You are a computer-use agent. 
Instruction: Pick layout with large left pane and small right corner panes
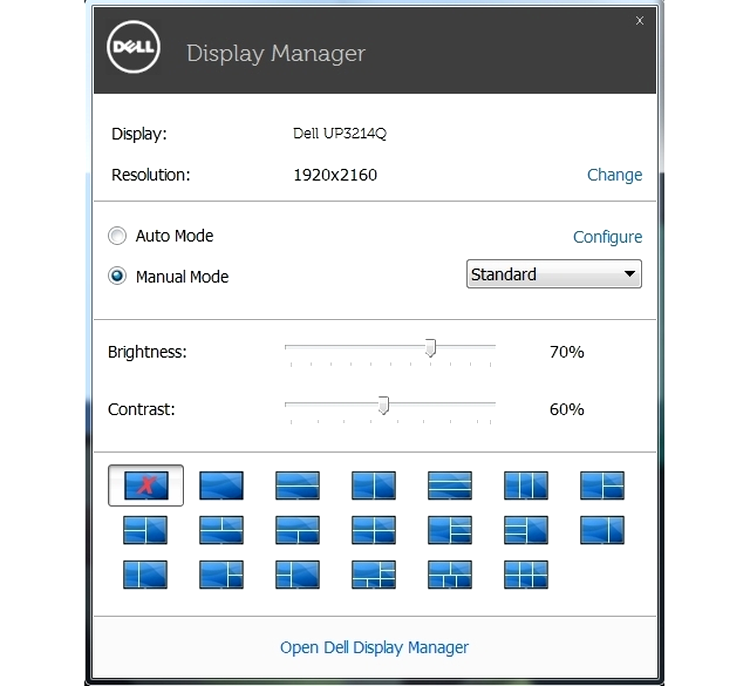221,575
